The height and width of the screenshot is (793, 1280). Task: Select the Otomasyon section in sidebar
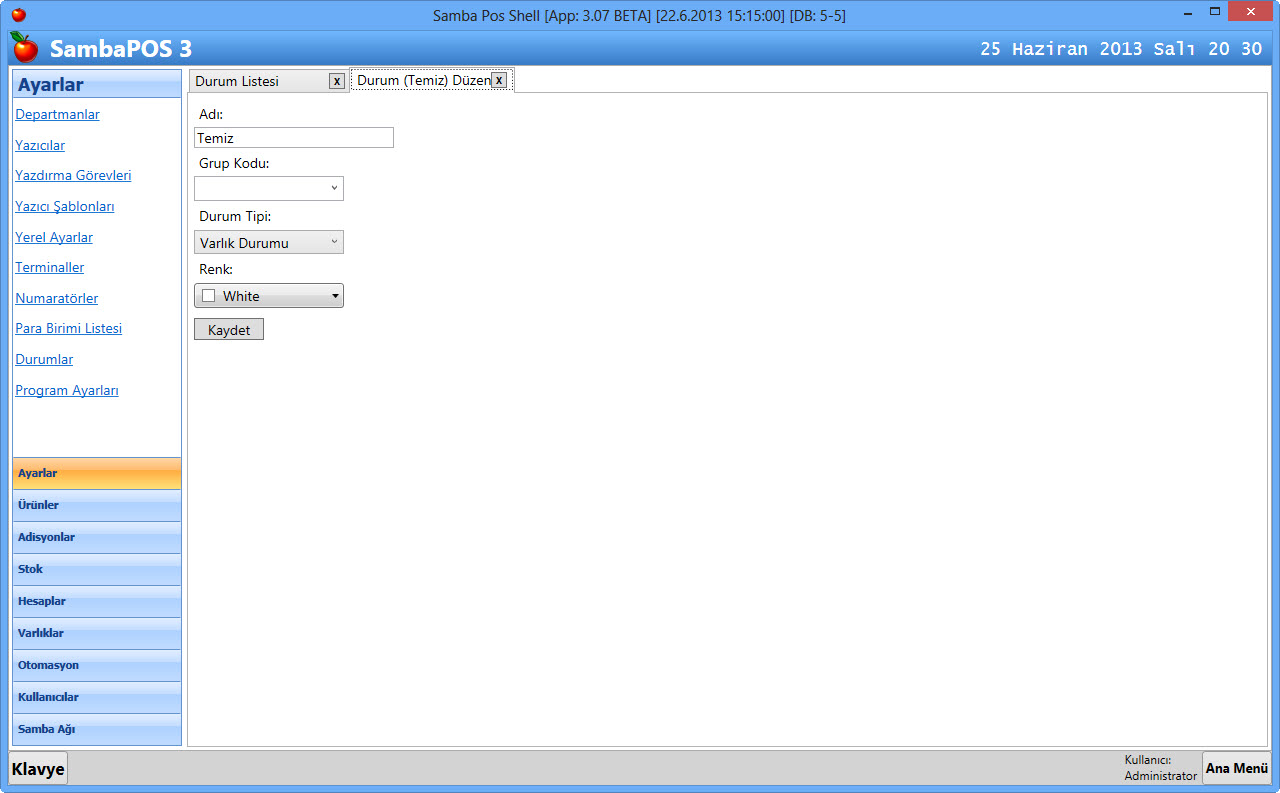click(x=96, y=665)
